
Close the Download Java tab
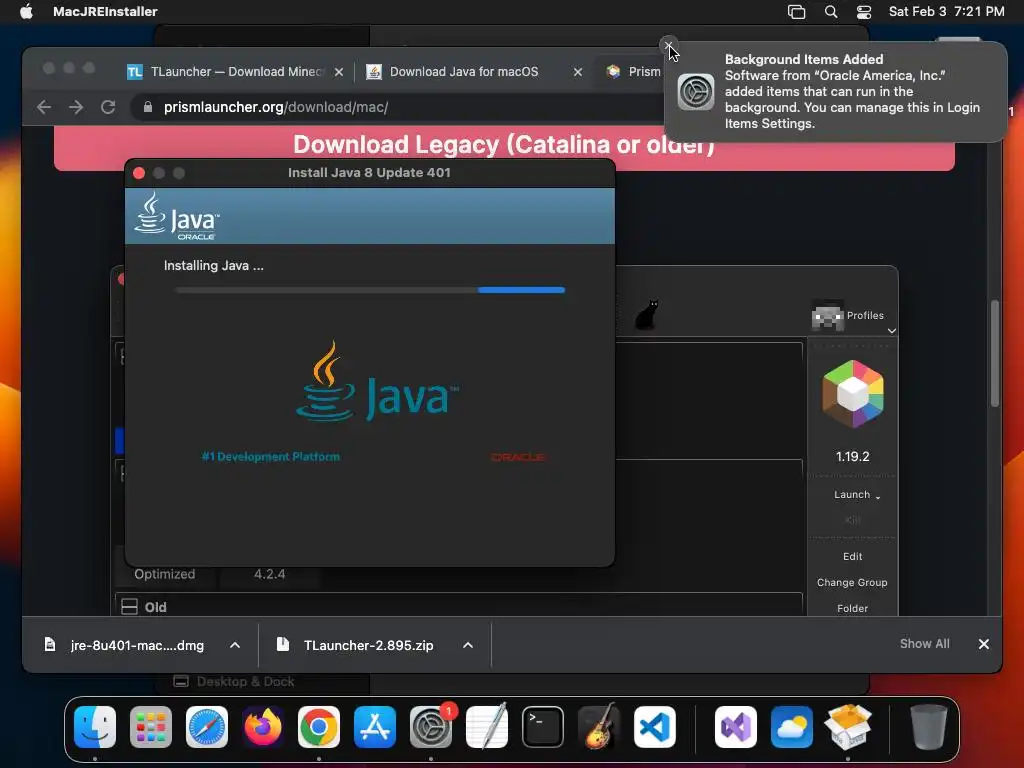point(578,72)
